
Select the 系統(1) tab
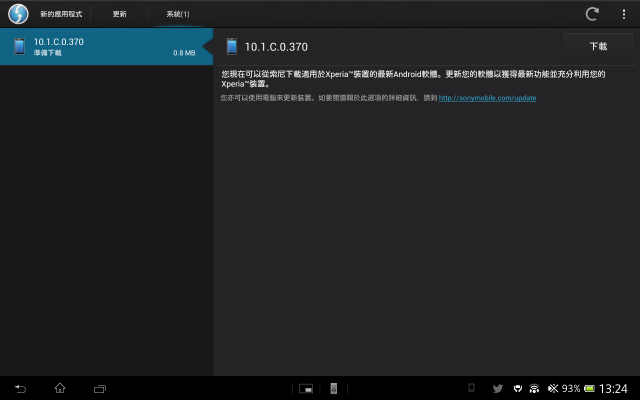pyautogui.click(x=178, y=14)
